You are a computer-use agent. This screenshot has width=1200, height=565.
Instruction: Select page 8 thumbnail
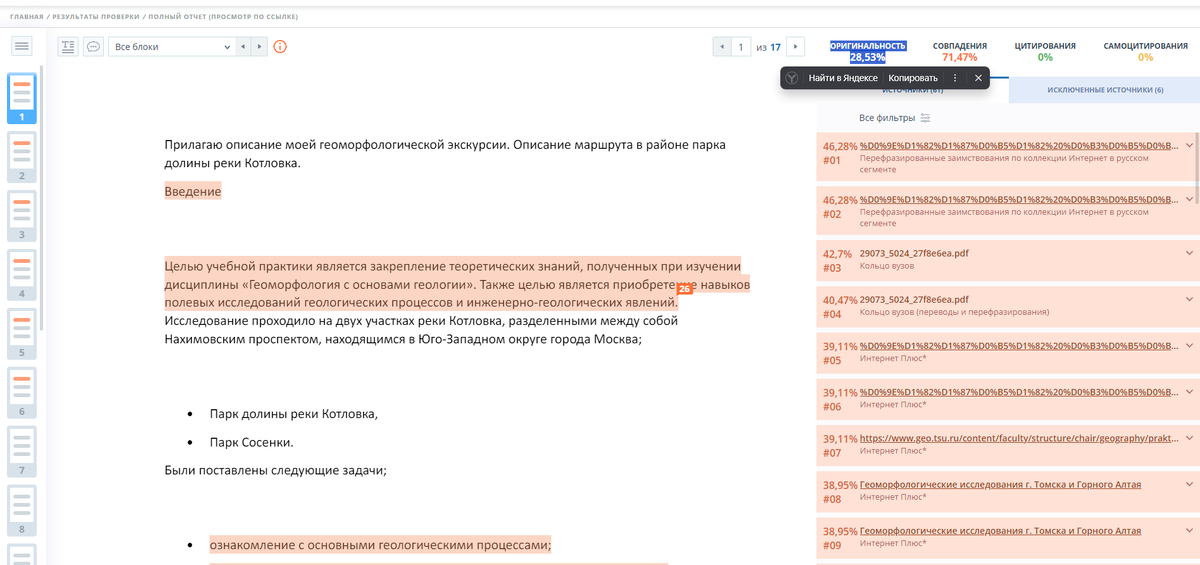pos(22,510)
